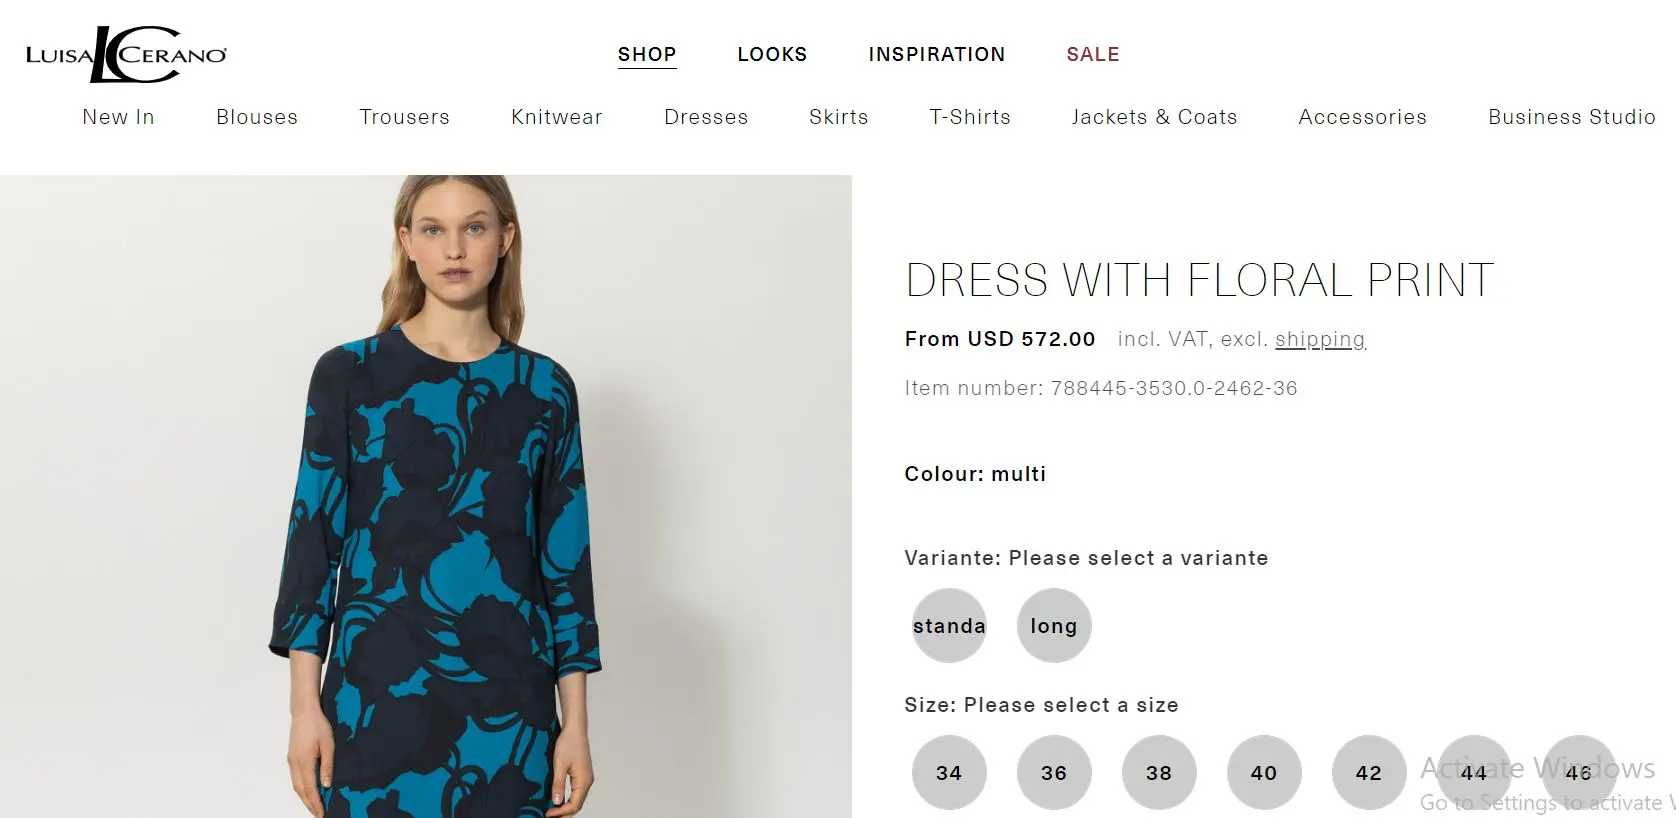Go to the Dresses category
This screenshot has width=1676, height=818.
(706, 117)
